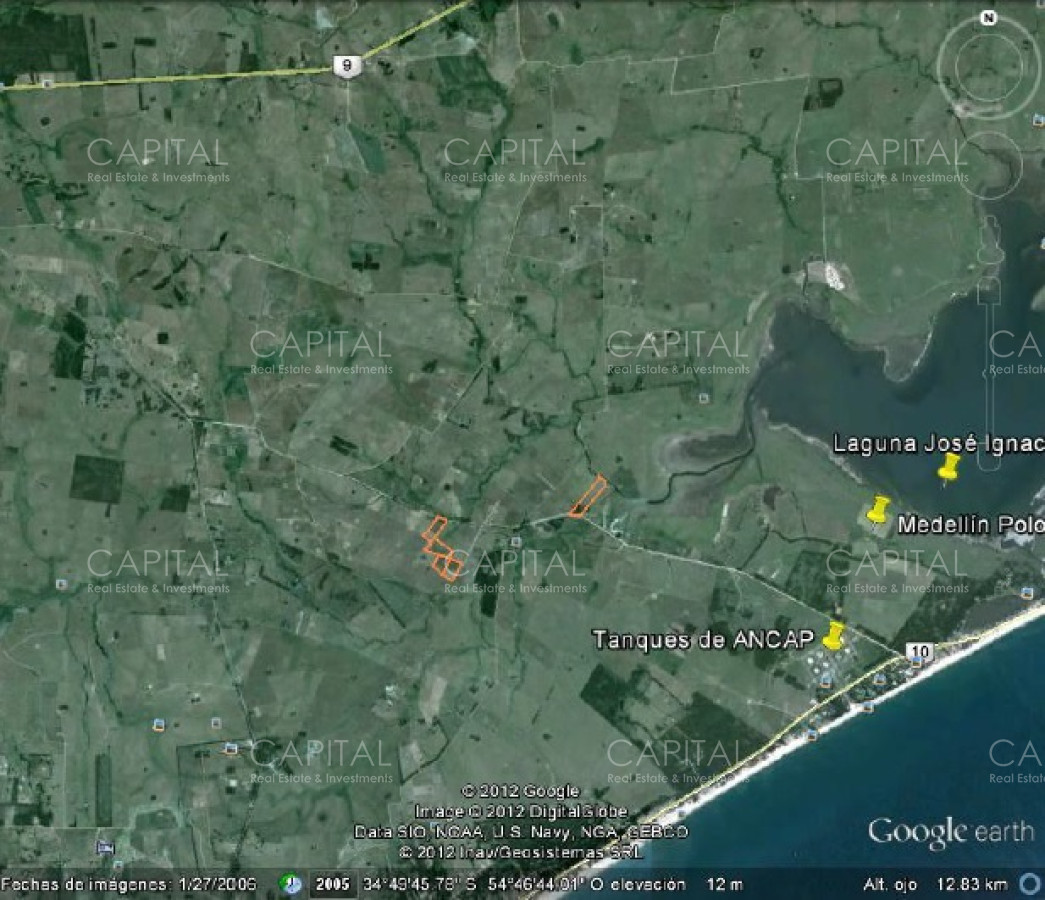Image resolution: width=1045 pixels, height=900 pixels.
Task: Click the streaming status circle indicator
Action: [x=1029, y=884]
